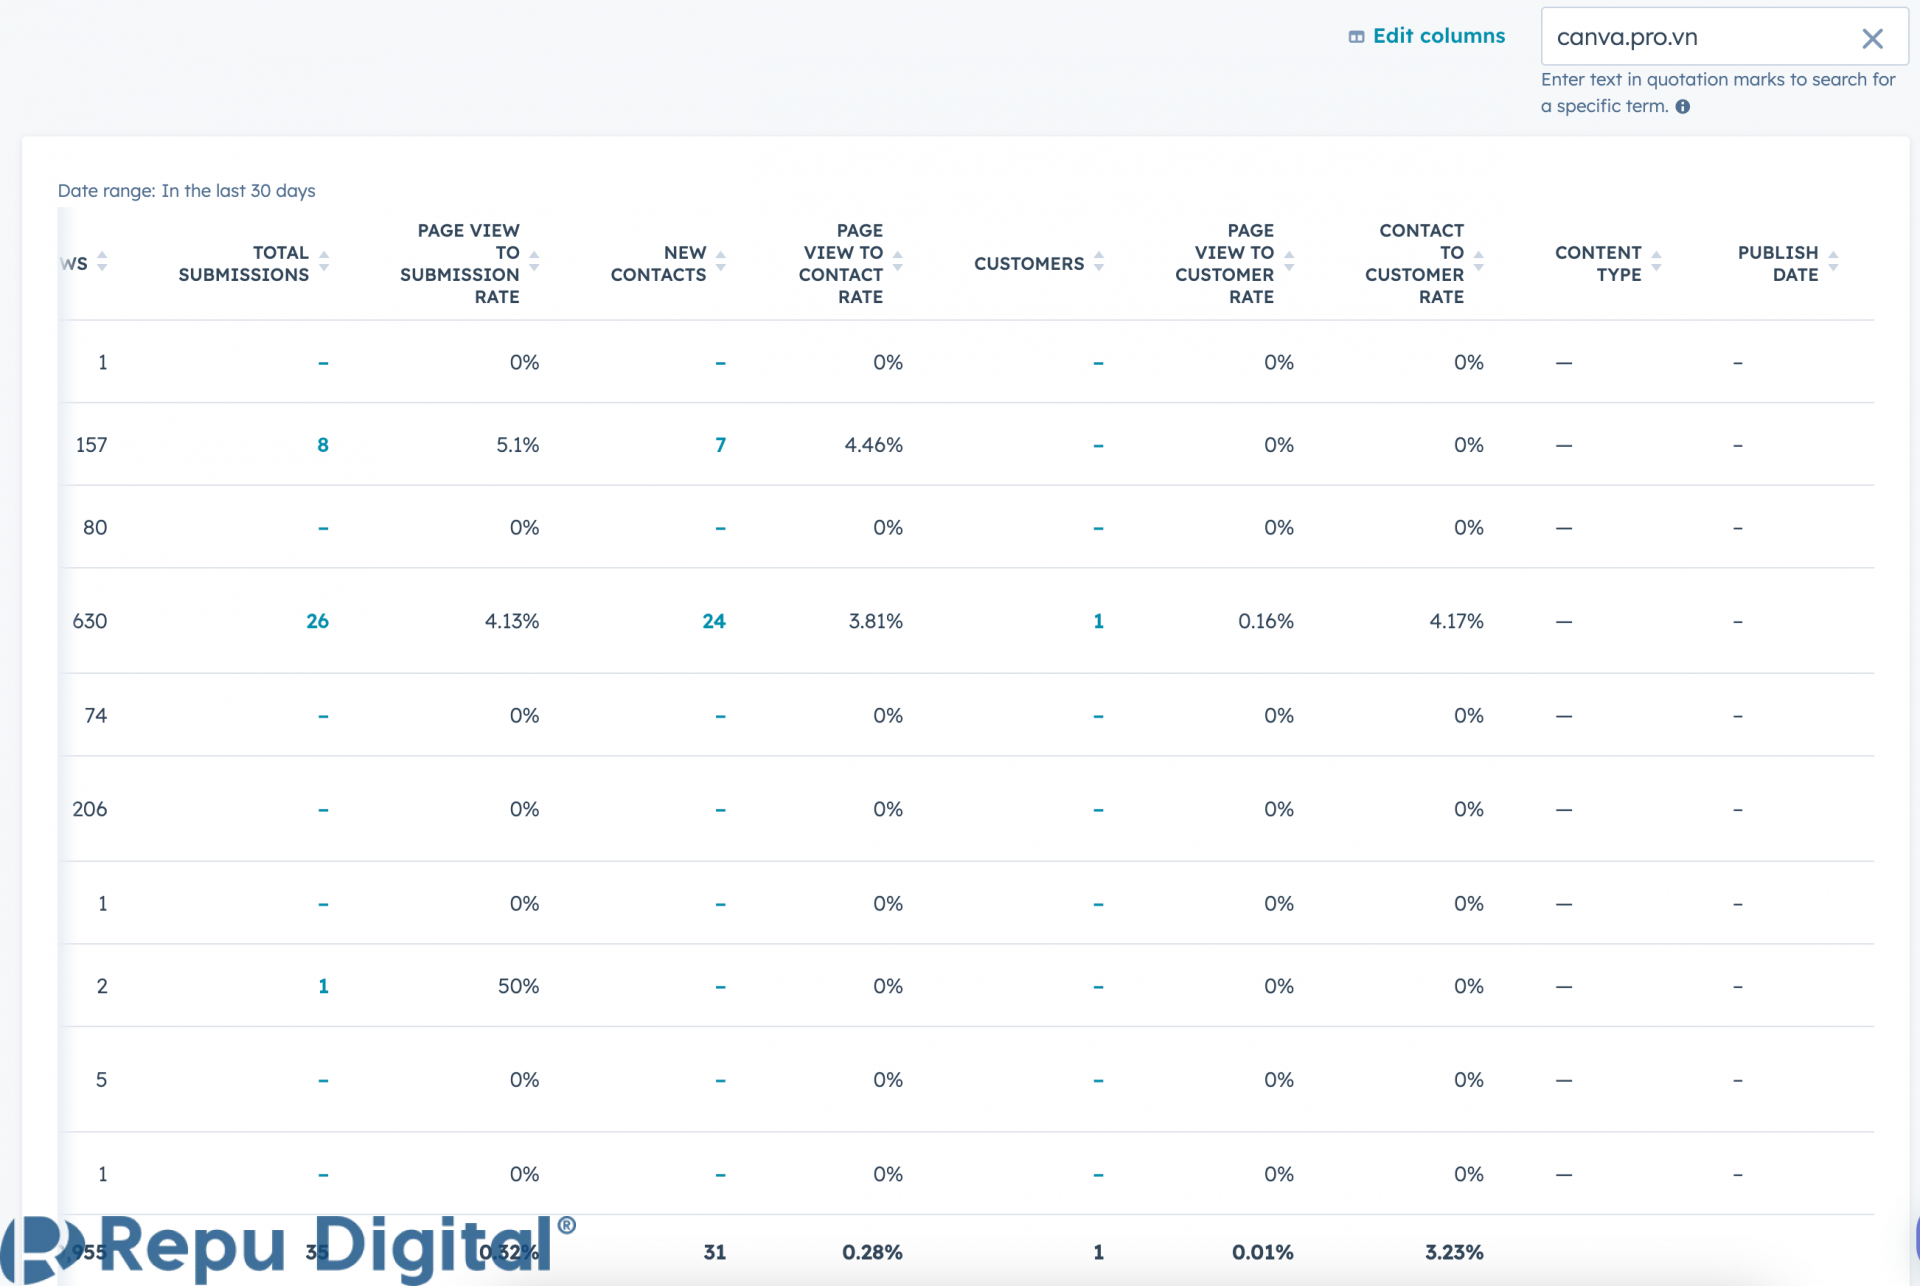Image resolution: width=1920 pixels, height=1286 pixels.
Task: Click the 4.13% submission rate cell
Action: pyautogui.click(x=511, y=621)
